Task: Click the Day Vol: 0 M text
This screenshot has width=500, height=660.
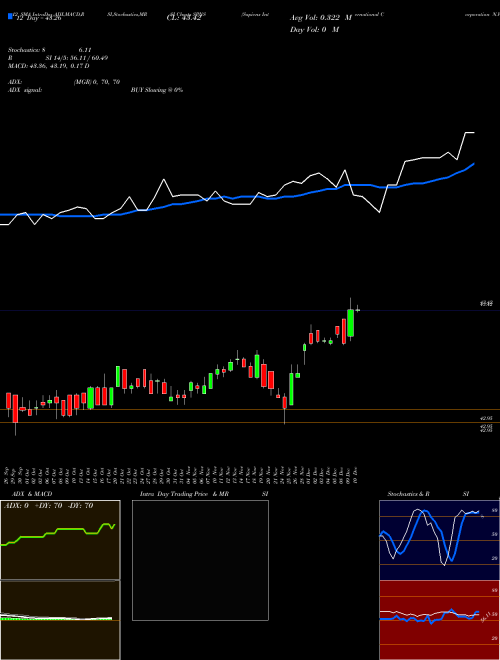Action: pyautogui.click(x=314, y=30)
